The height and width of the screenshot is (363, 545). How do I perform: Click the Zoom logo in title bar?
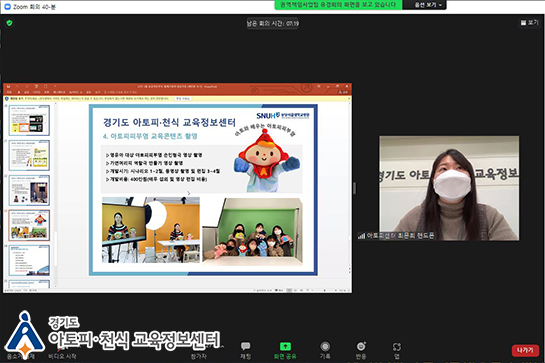[7, 7]
